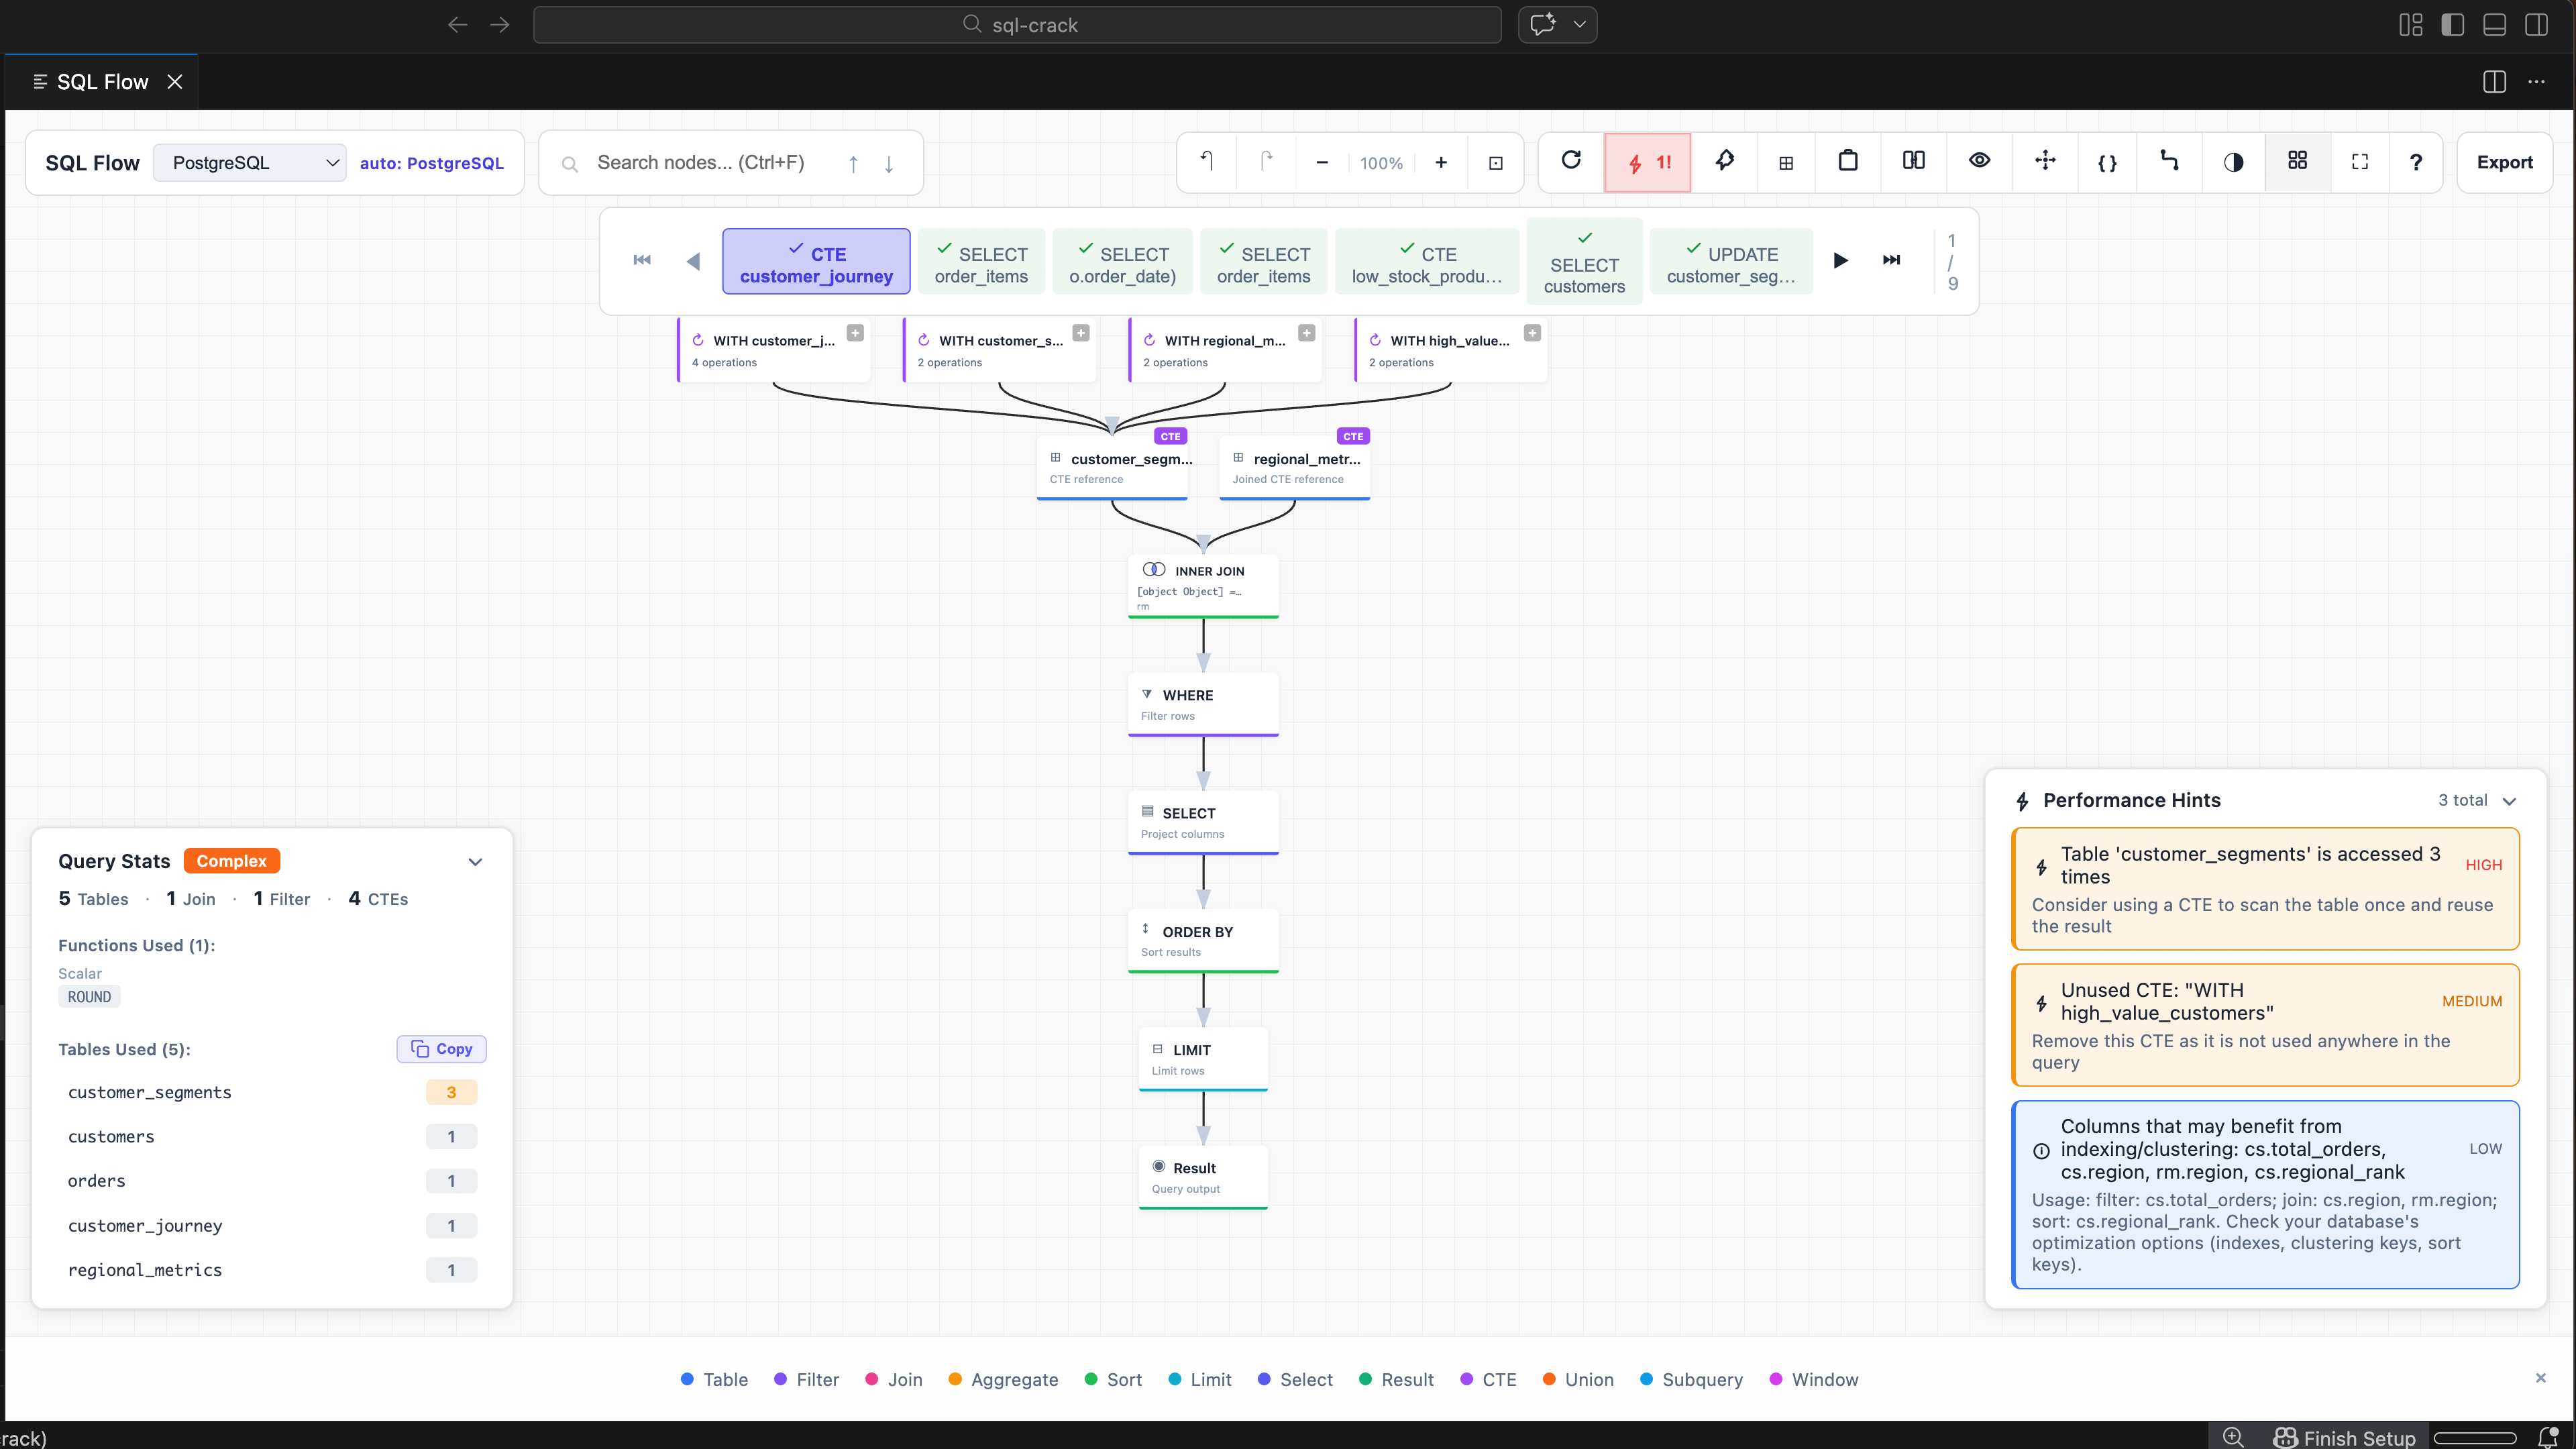Click the next query play arrow
Screen dimensions: 2576x1449
coord(1840,261)
